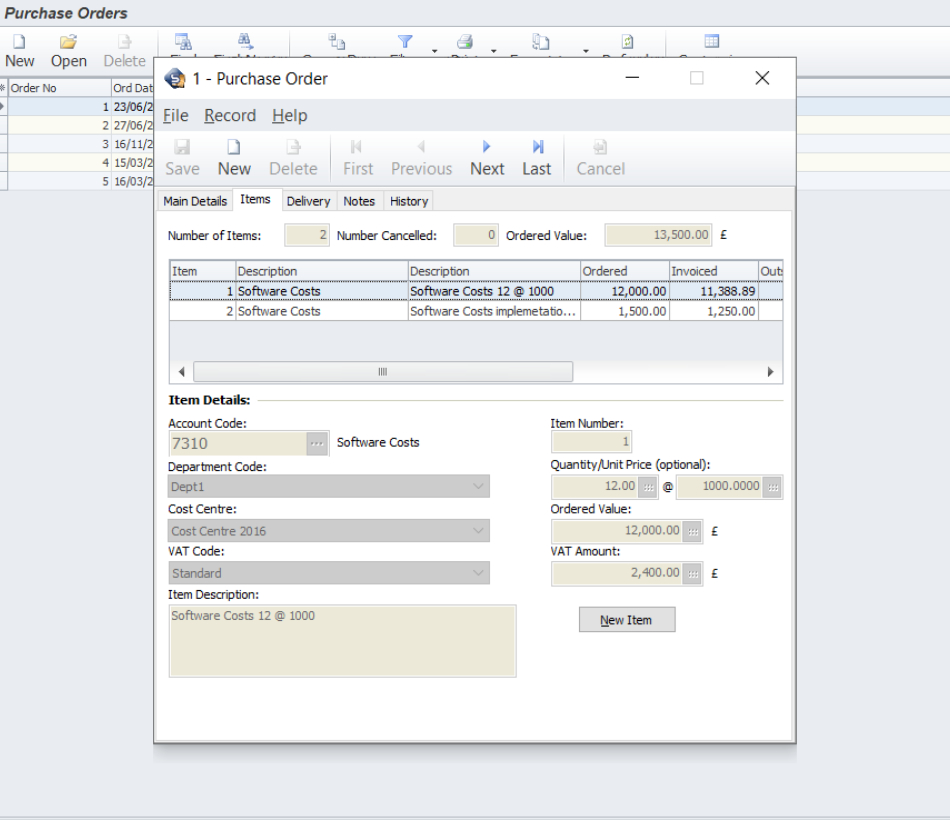Open the Record menu
This screenshot has width=950, height=820.
(230, 115)
